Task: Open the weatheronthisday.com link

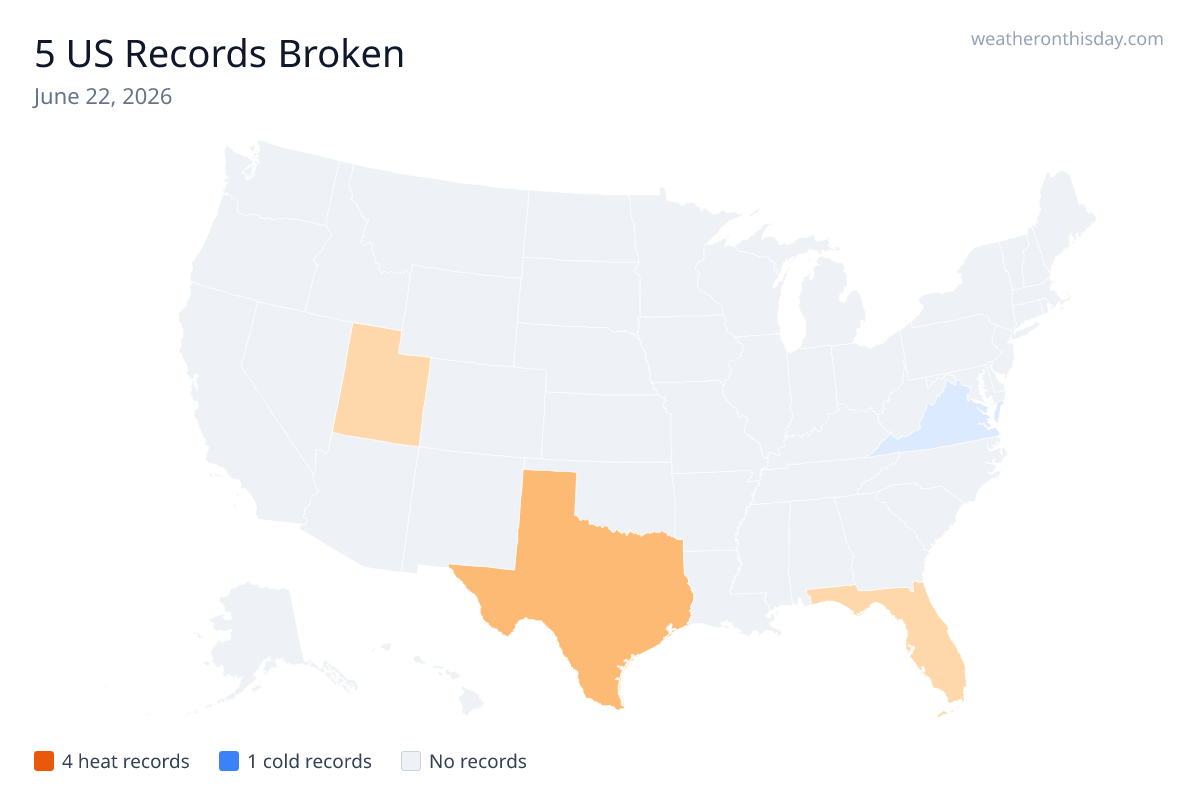Action: coord(1067,39)
